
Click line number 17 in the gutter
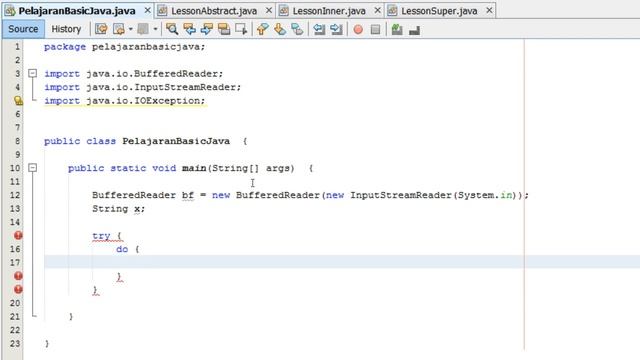[x=15, y=262]
